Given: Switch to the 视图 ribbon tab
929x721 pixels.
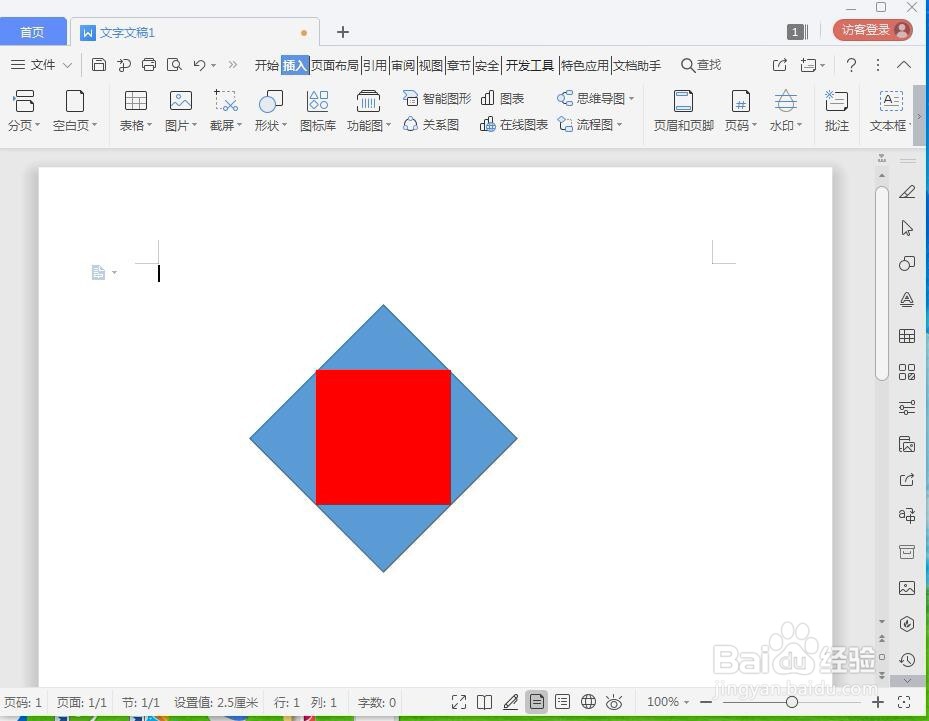Looking at the screenshot, I should click(431, 65).
